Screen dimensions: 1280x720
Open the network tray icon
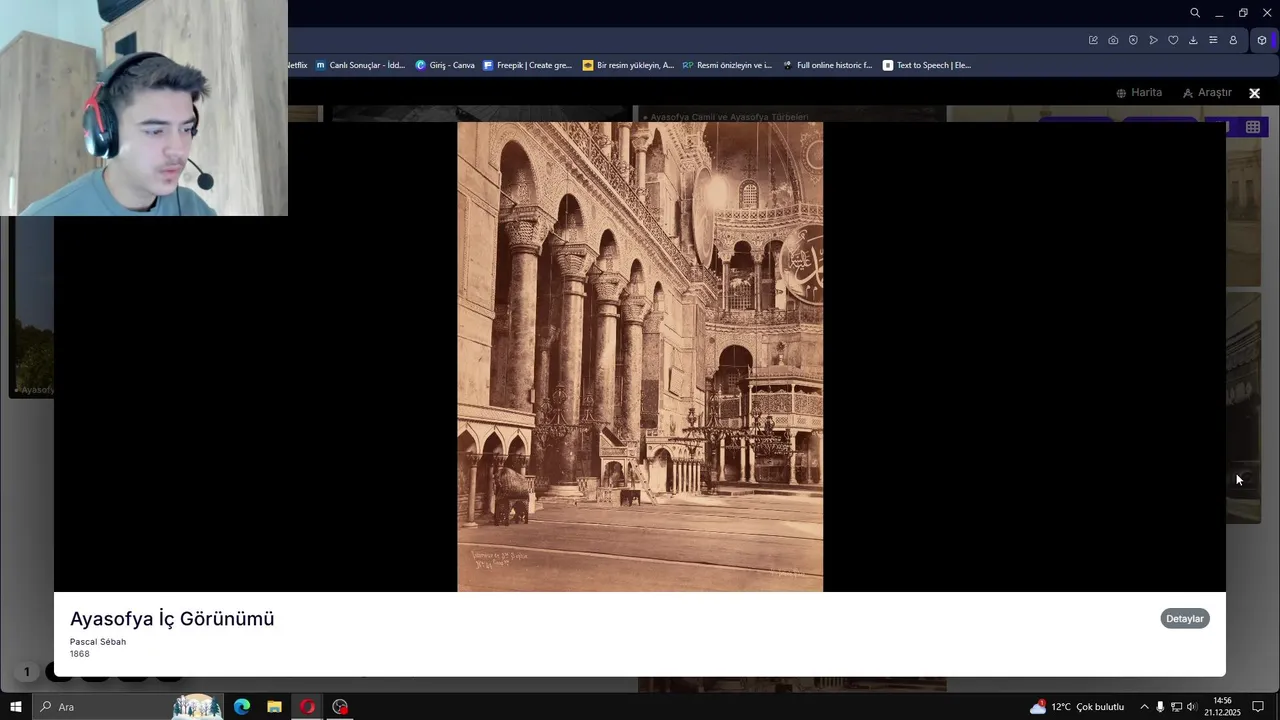click(x=1176, y=707)
